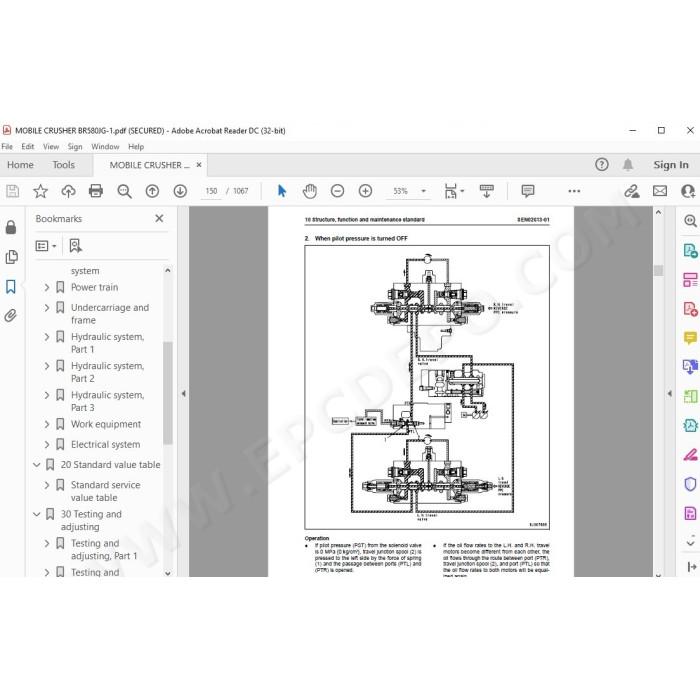Collapse the left navigation pane arrow
This screenshot has width=700, height=700.
[183, 394]
